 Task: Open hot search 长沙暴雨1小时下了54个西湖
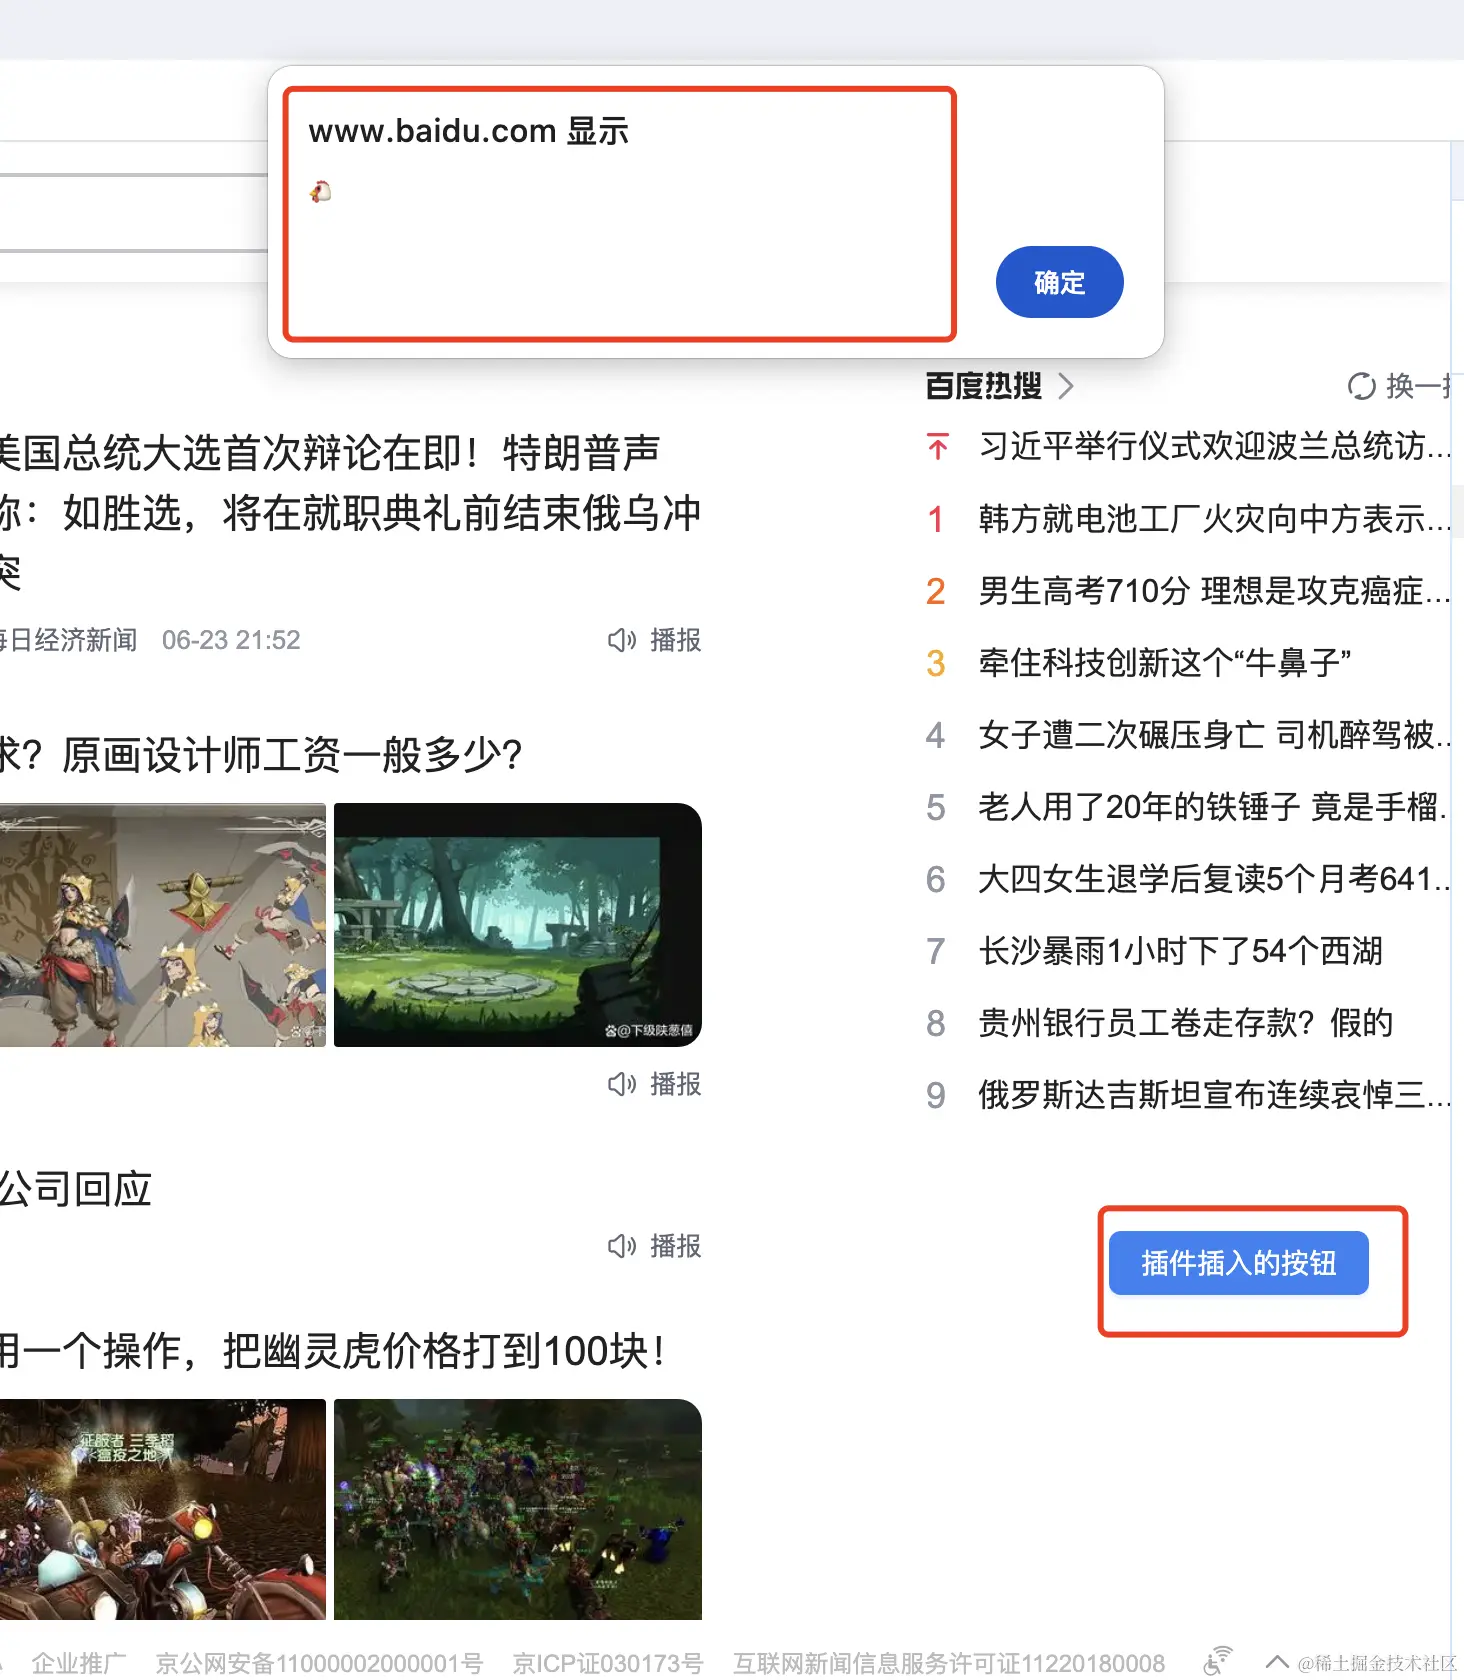(x=1180, y=951)
